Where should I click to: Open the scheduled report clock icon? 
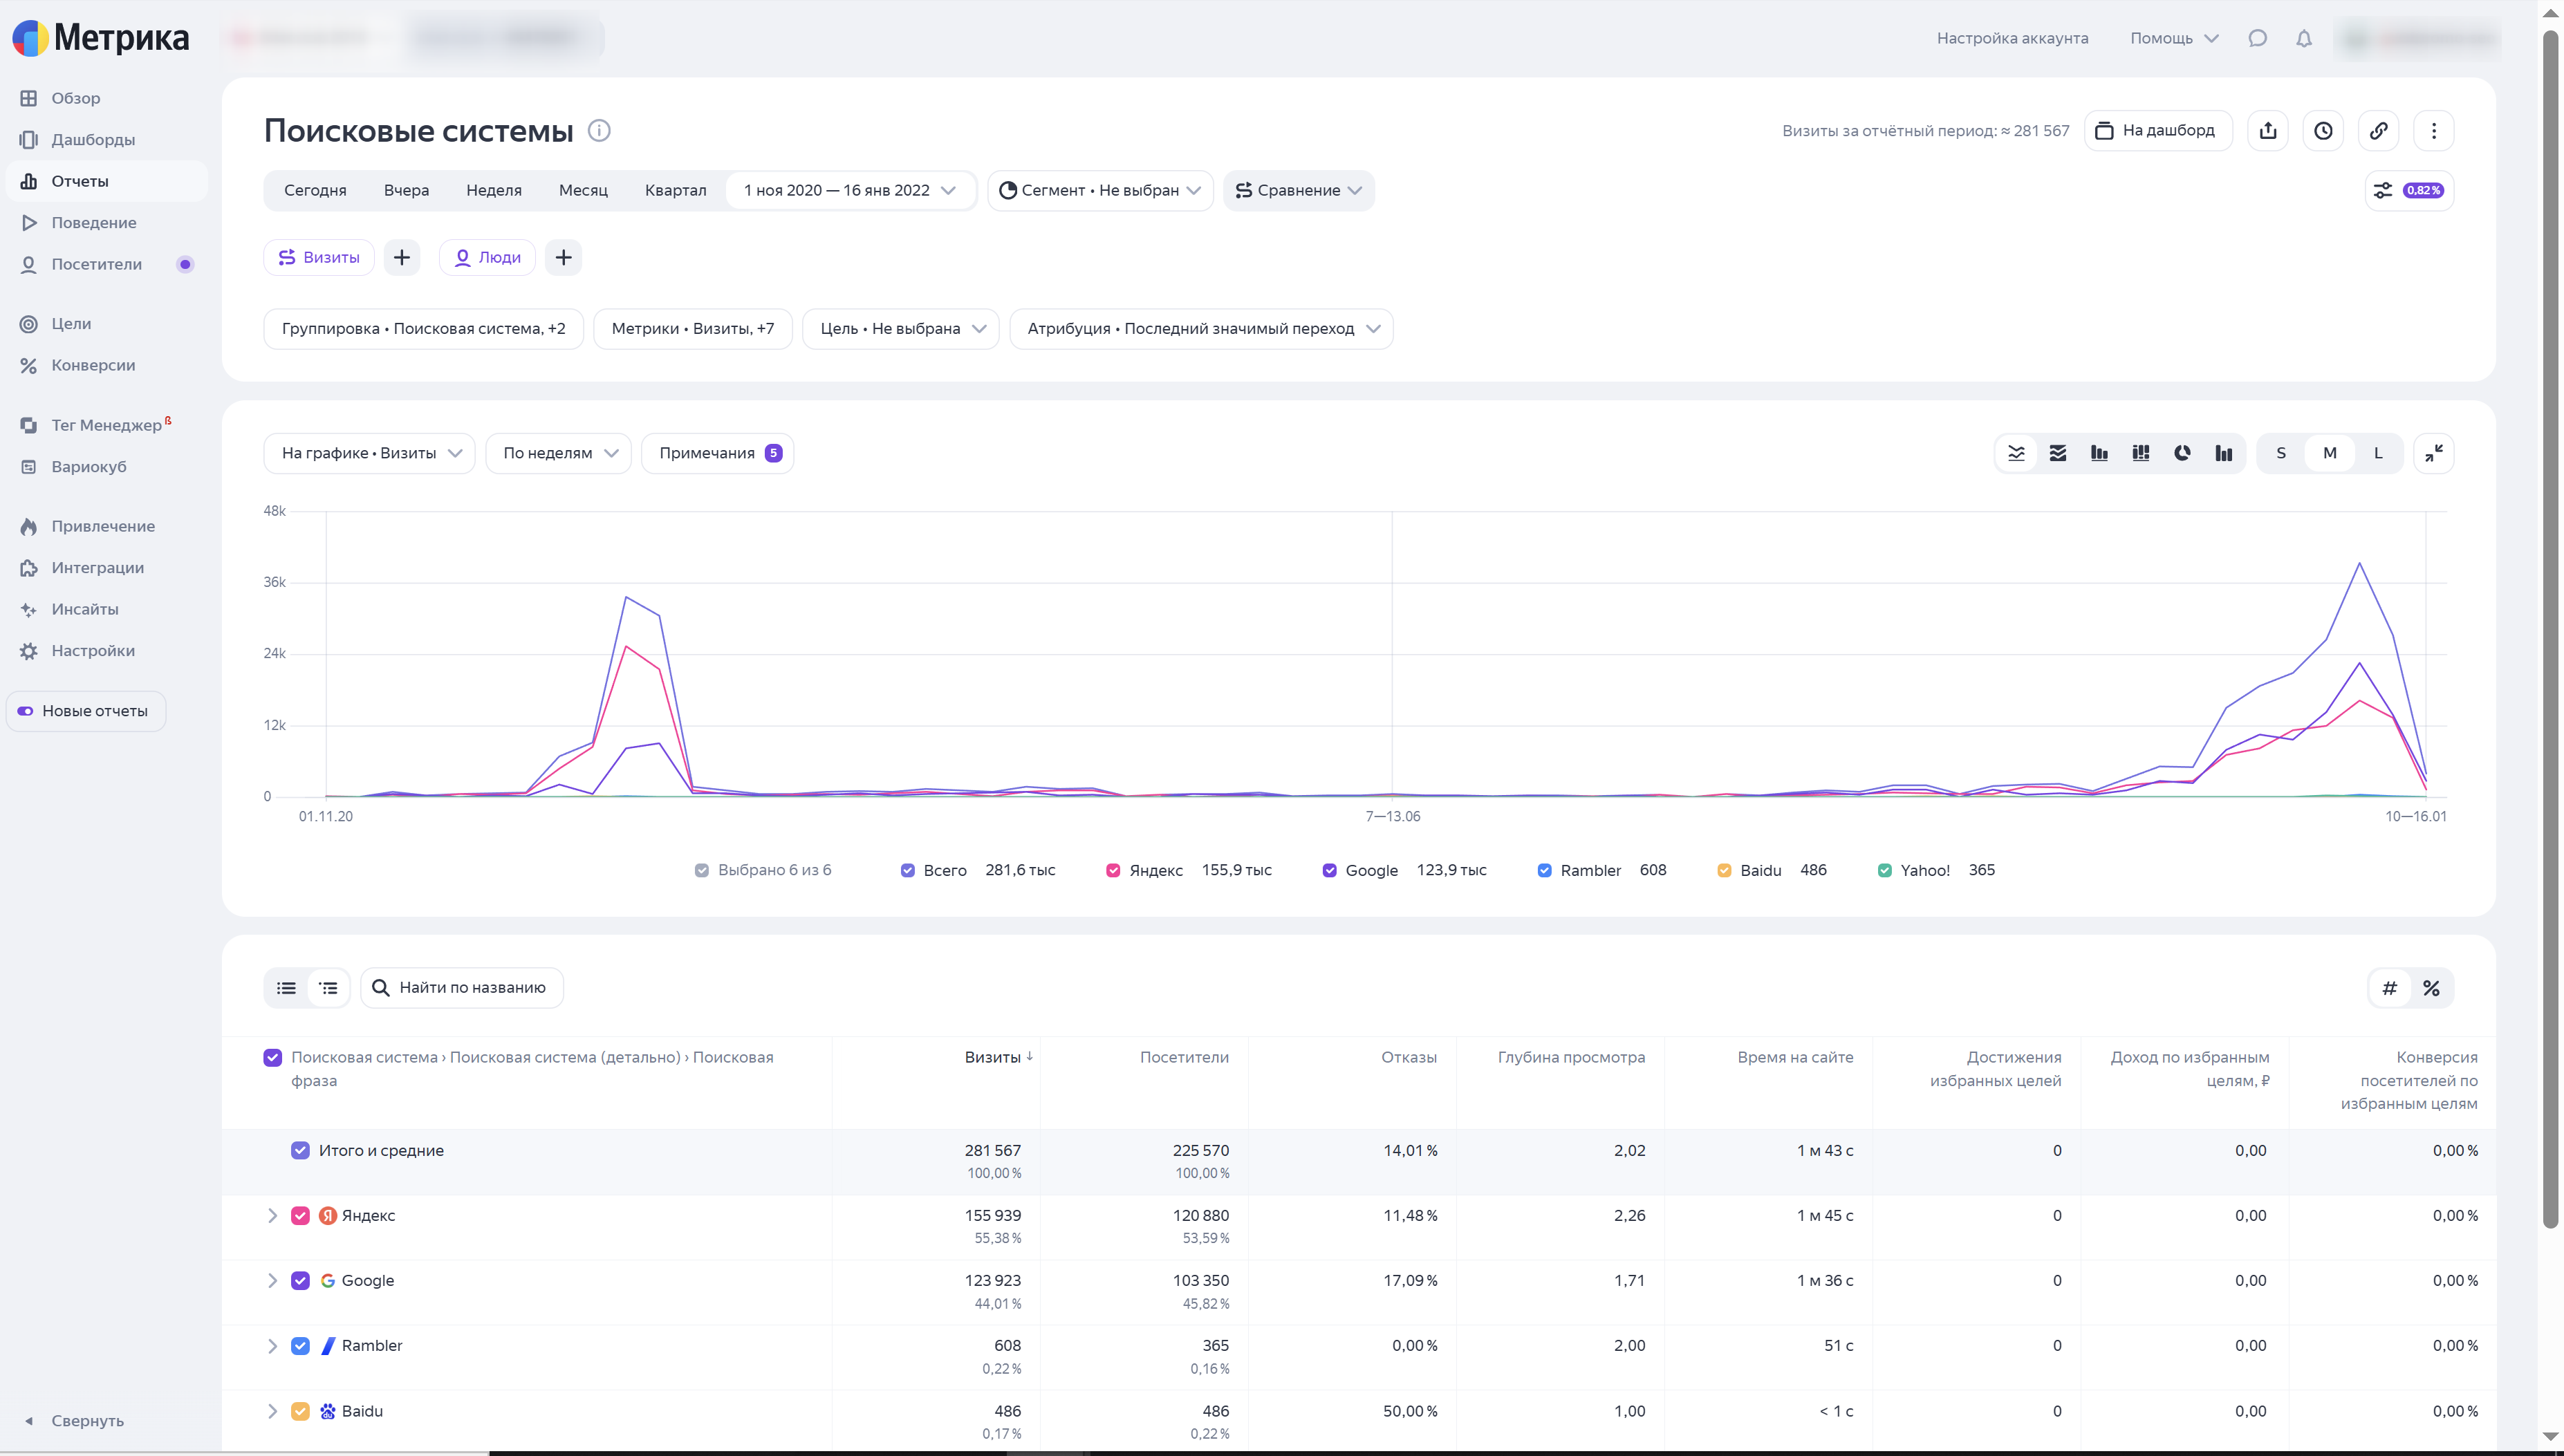(2323, 131)
